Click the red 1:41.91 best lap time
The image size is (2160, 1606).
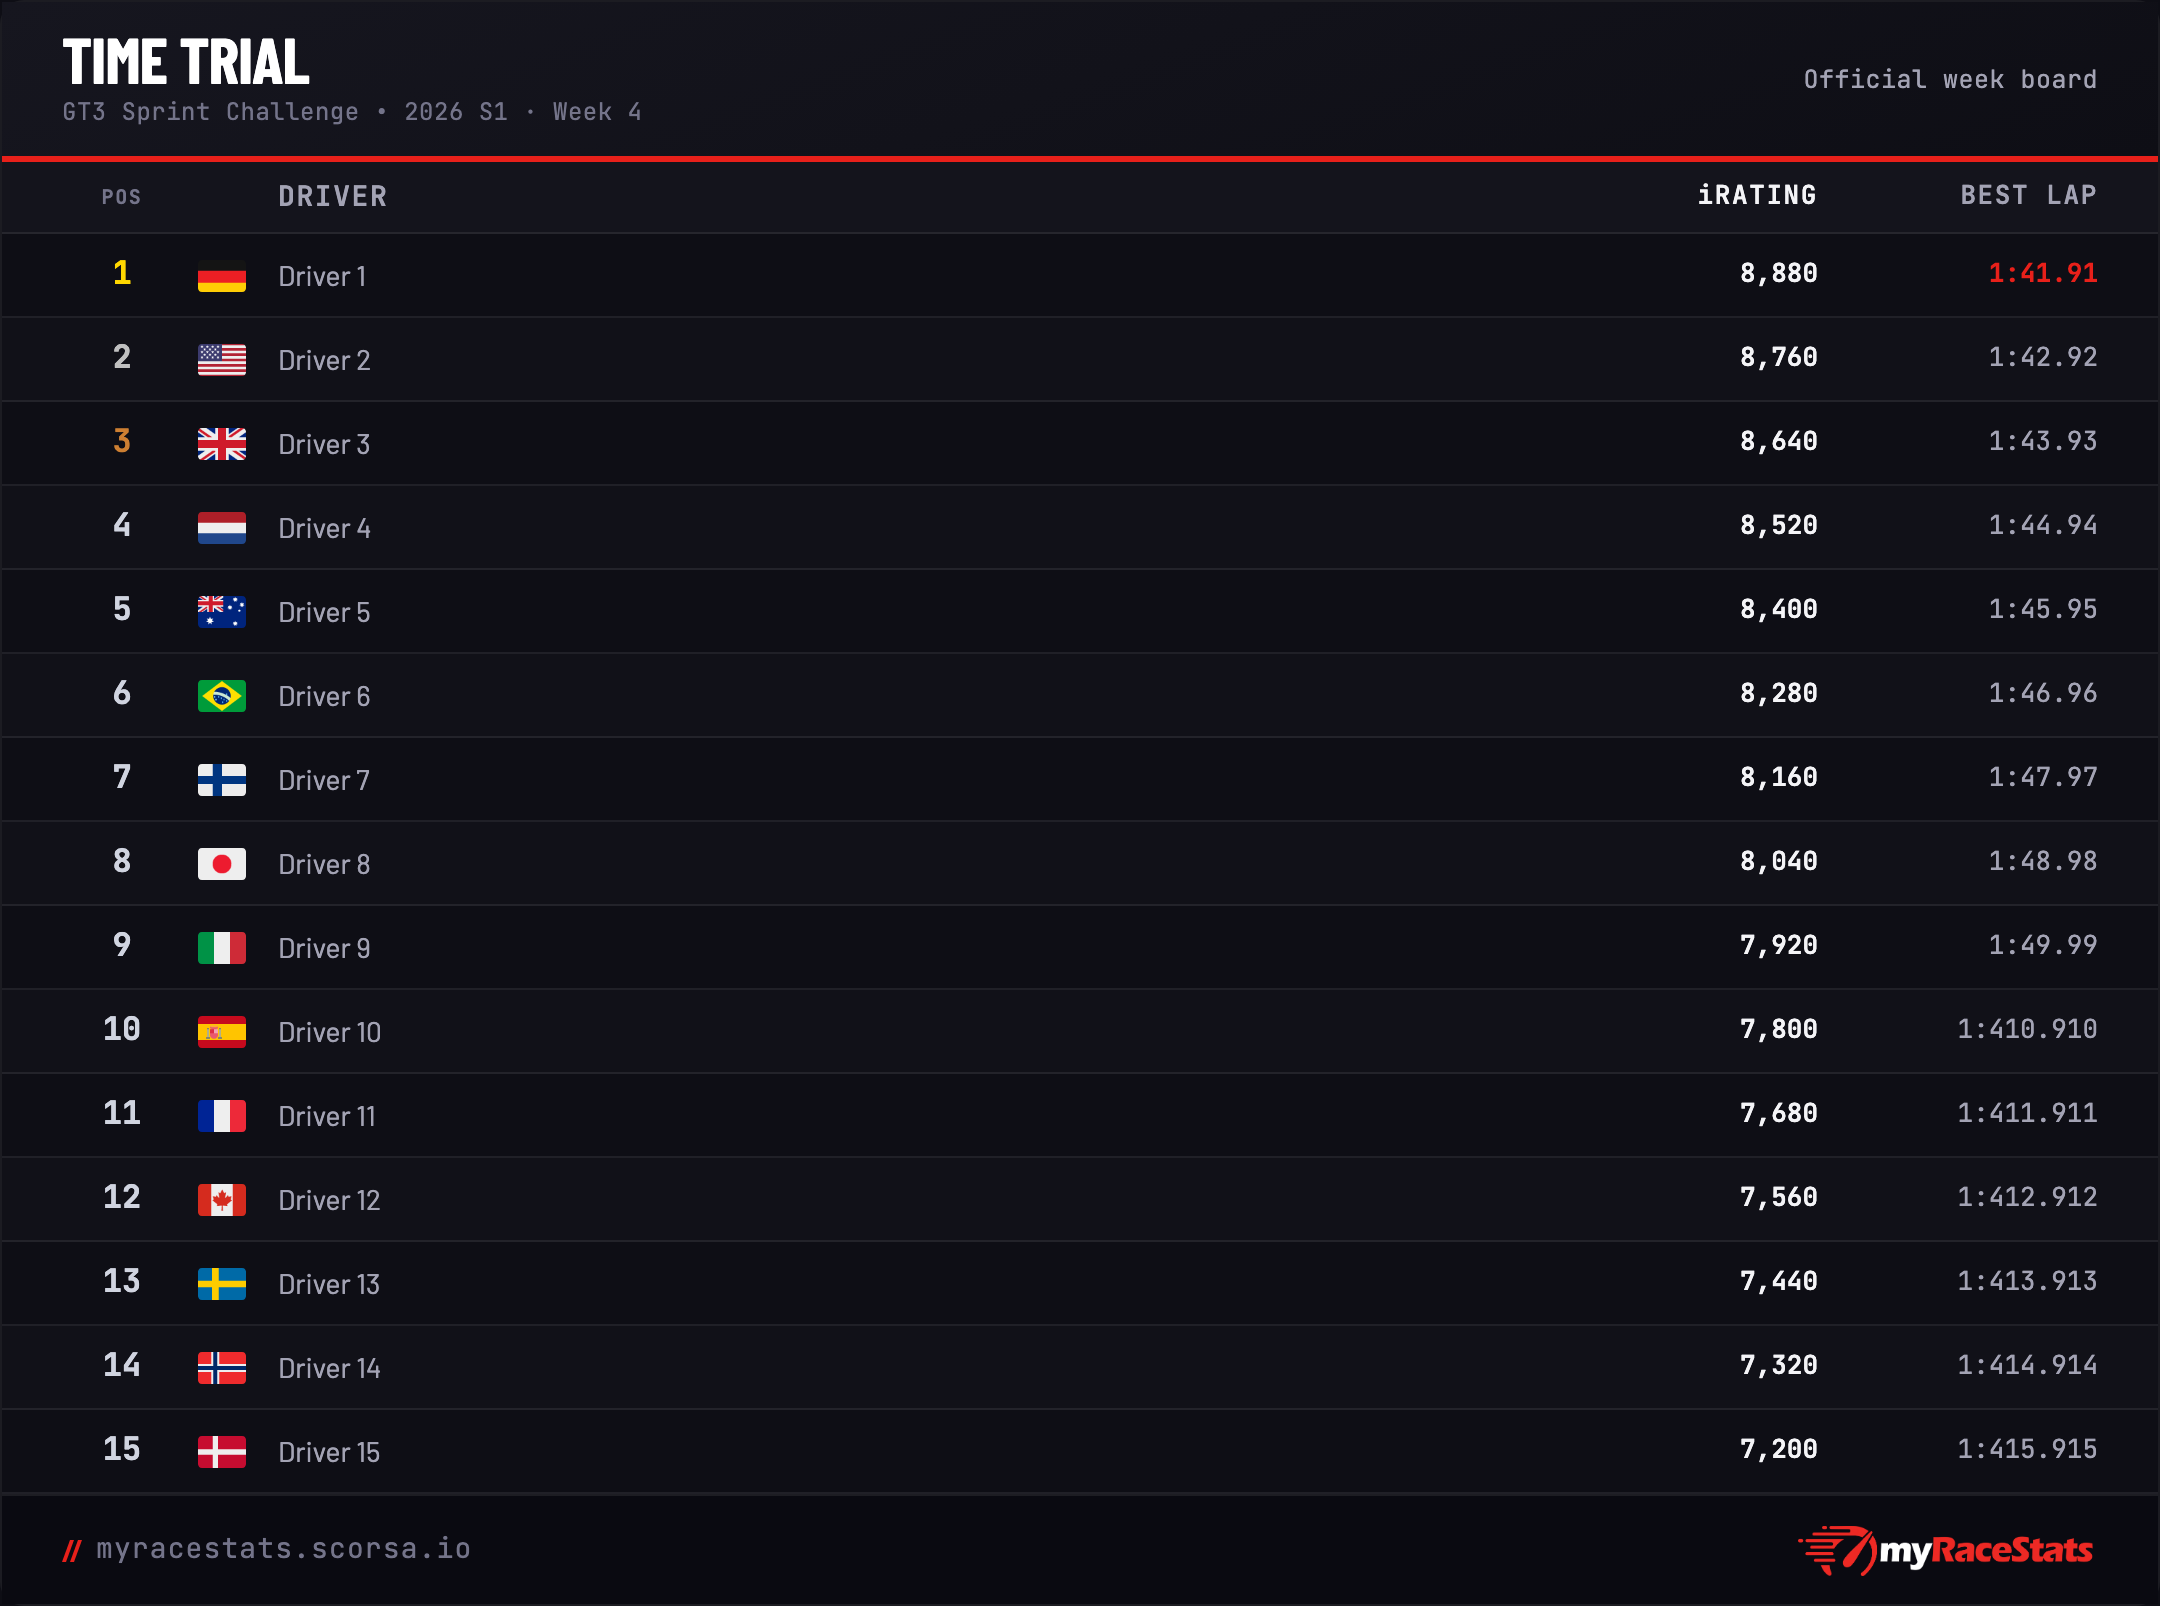[x=2043, y=273]
